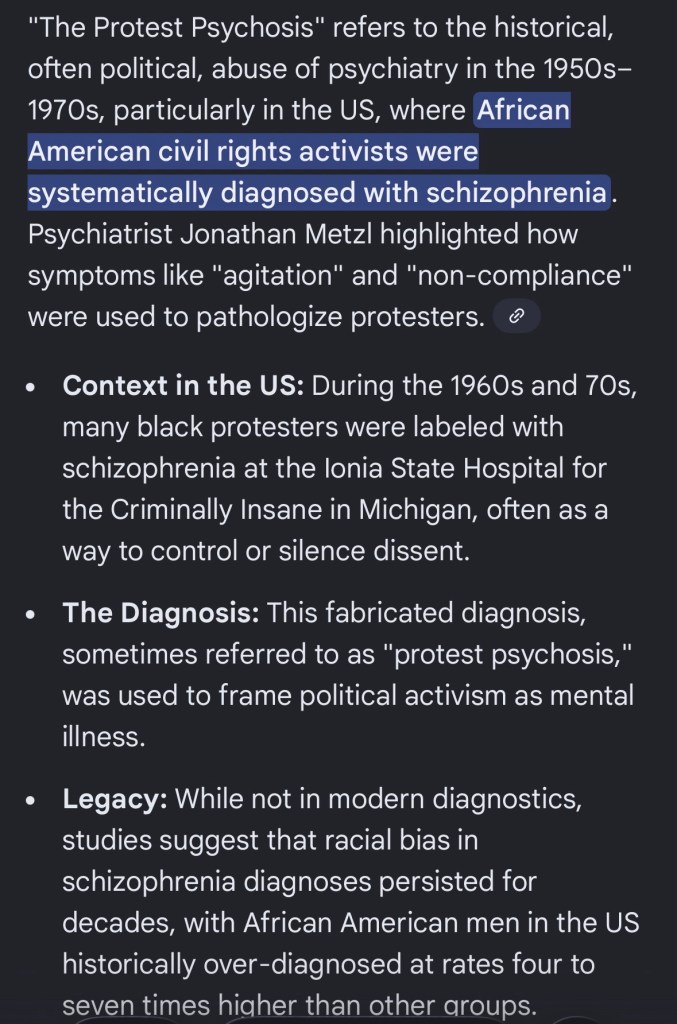Select the 'Legacy:' bold heading
Viewport: 677px width, 1024px height.
[115, 800]
